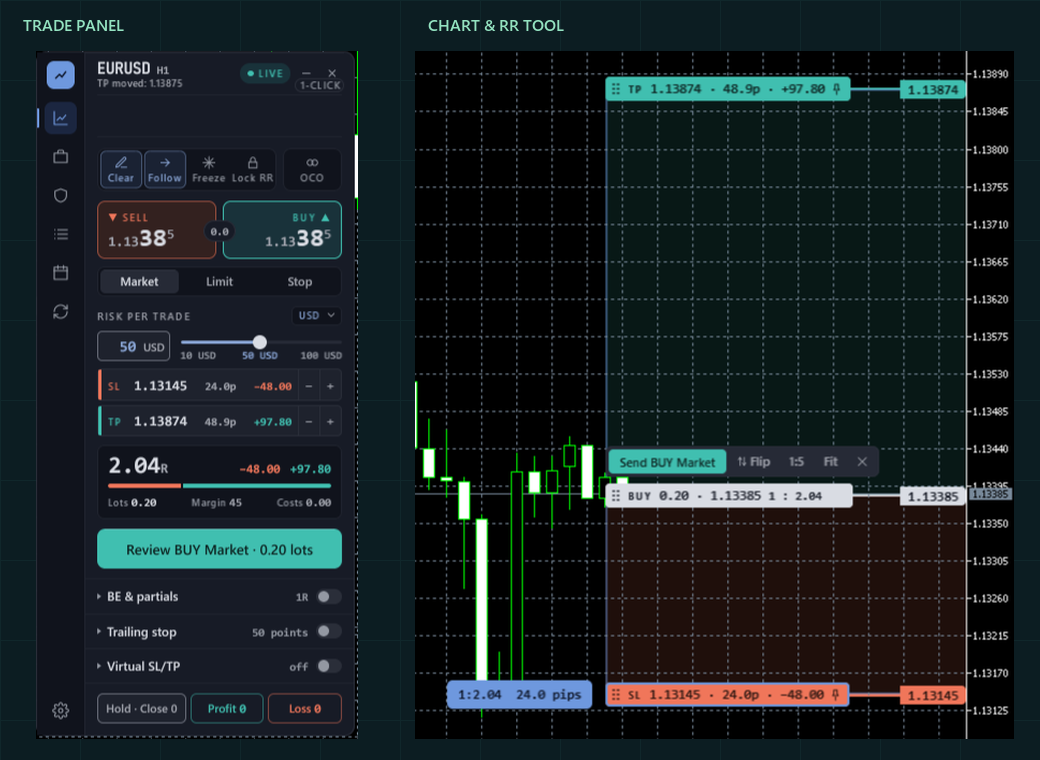Select the Limit order tab
Viewport: 1040px width, 760px height.
[x=220, y=282]
